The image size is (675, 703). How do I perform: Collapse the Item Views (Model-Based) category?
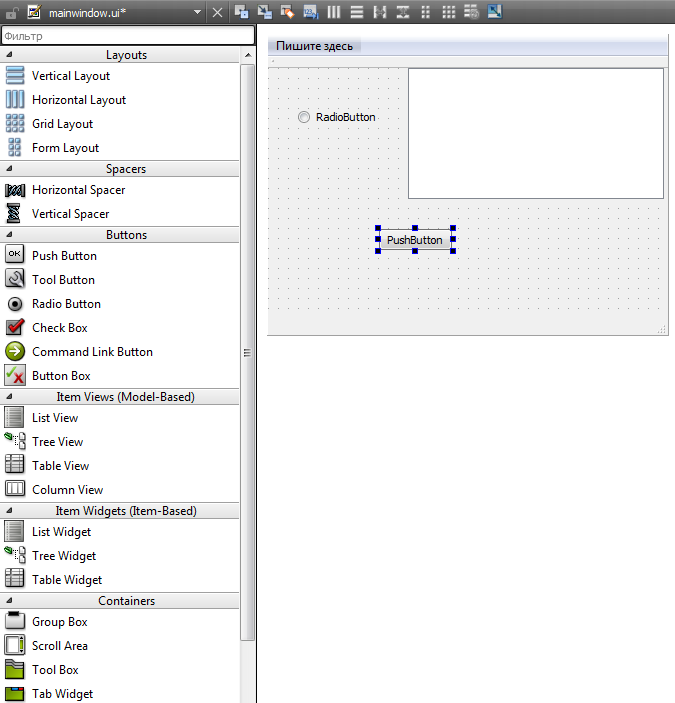pyautogui.click(x=9, y=396)
